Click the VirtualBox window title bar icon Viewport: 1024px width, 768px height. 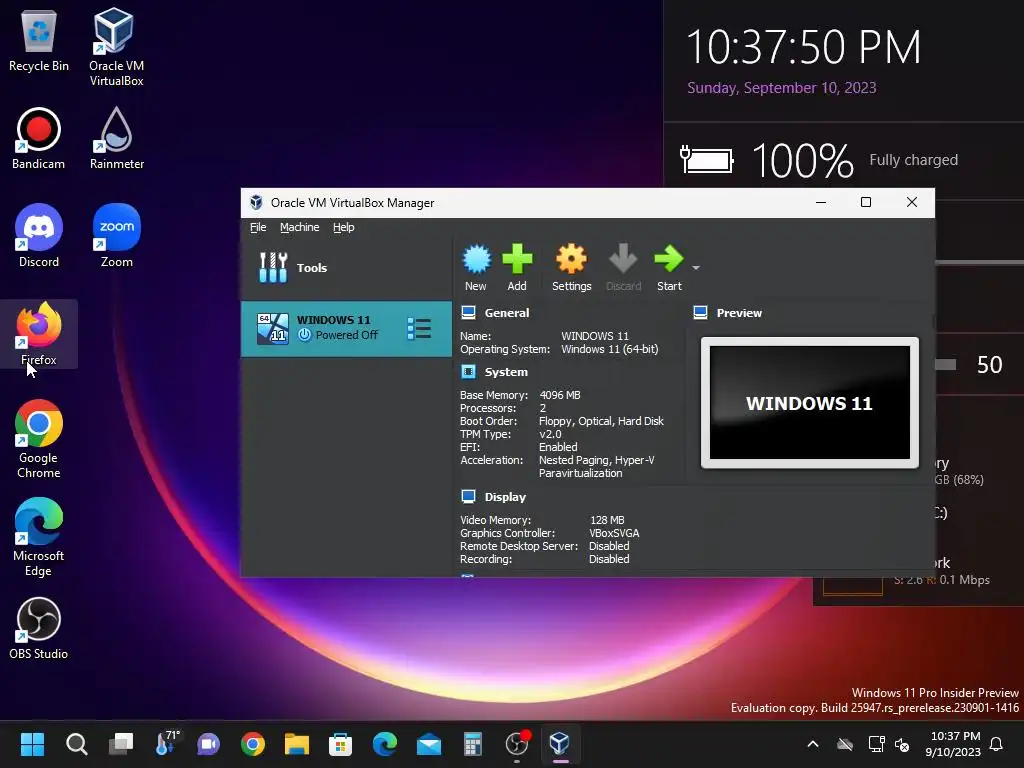[x=256, y=202]
